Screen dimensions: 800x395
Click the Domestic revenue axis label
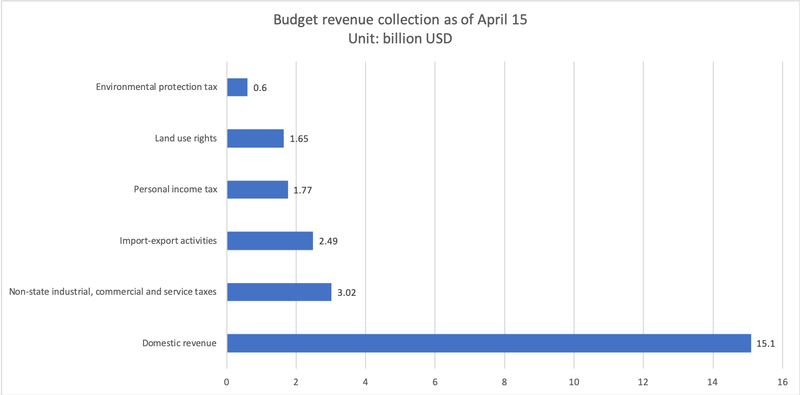point(179,343)
